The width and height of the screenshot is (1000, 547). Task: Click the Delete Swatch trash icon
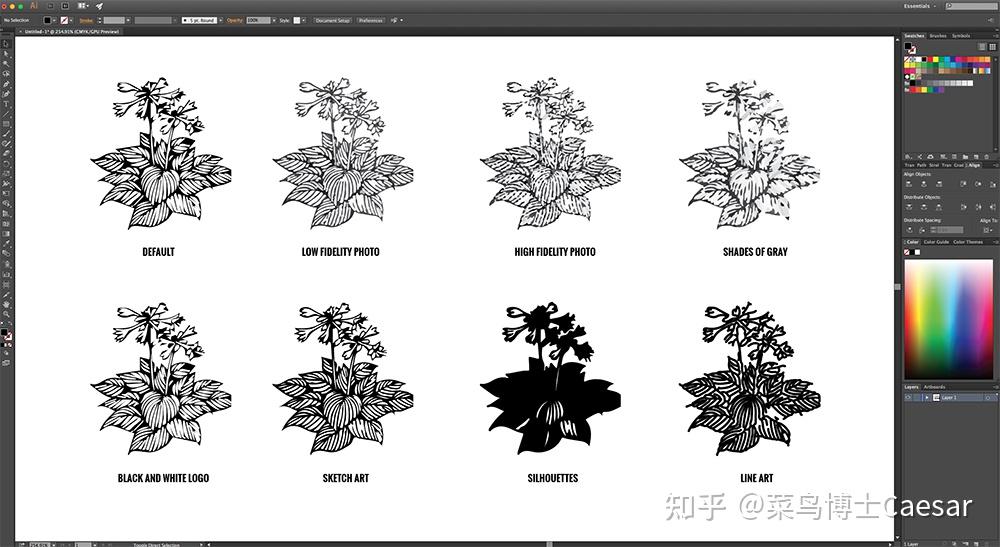987,157
